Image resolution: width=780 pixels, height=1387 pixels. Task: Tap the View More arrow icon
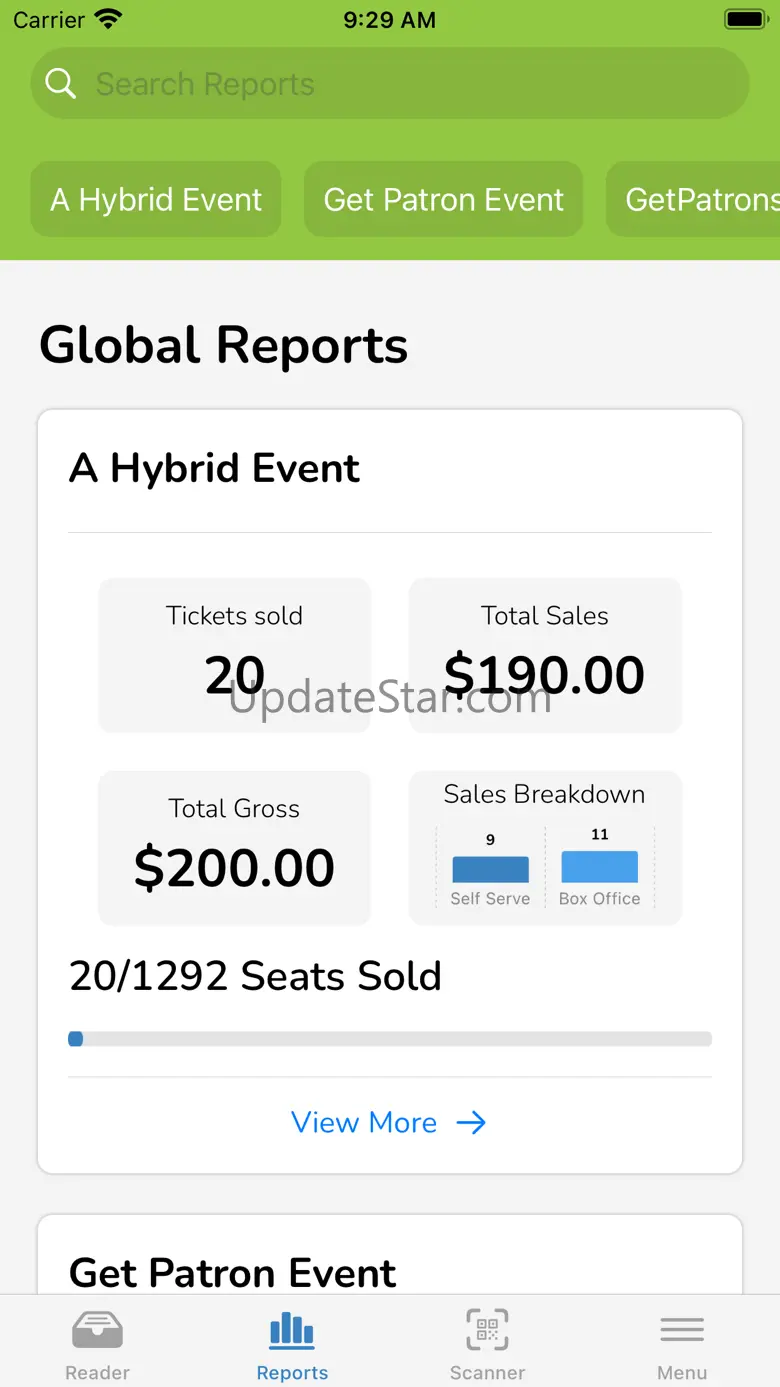(x=471, y=1123)
